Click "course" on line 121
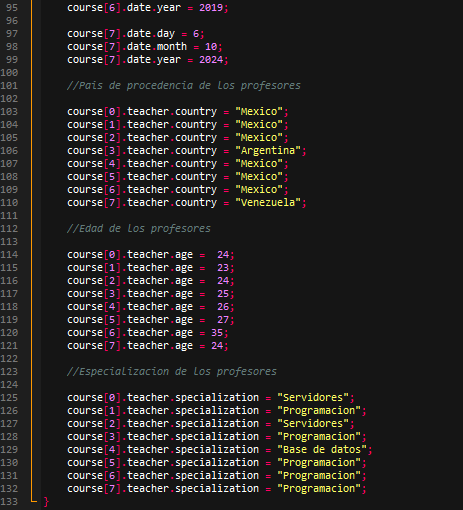The width and height of the screenshot is (463, 510). [x=85, y=346]
